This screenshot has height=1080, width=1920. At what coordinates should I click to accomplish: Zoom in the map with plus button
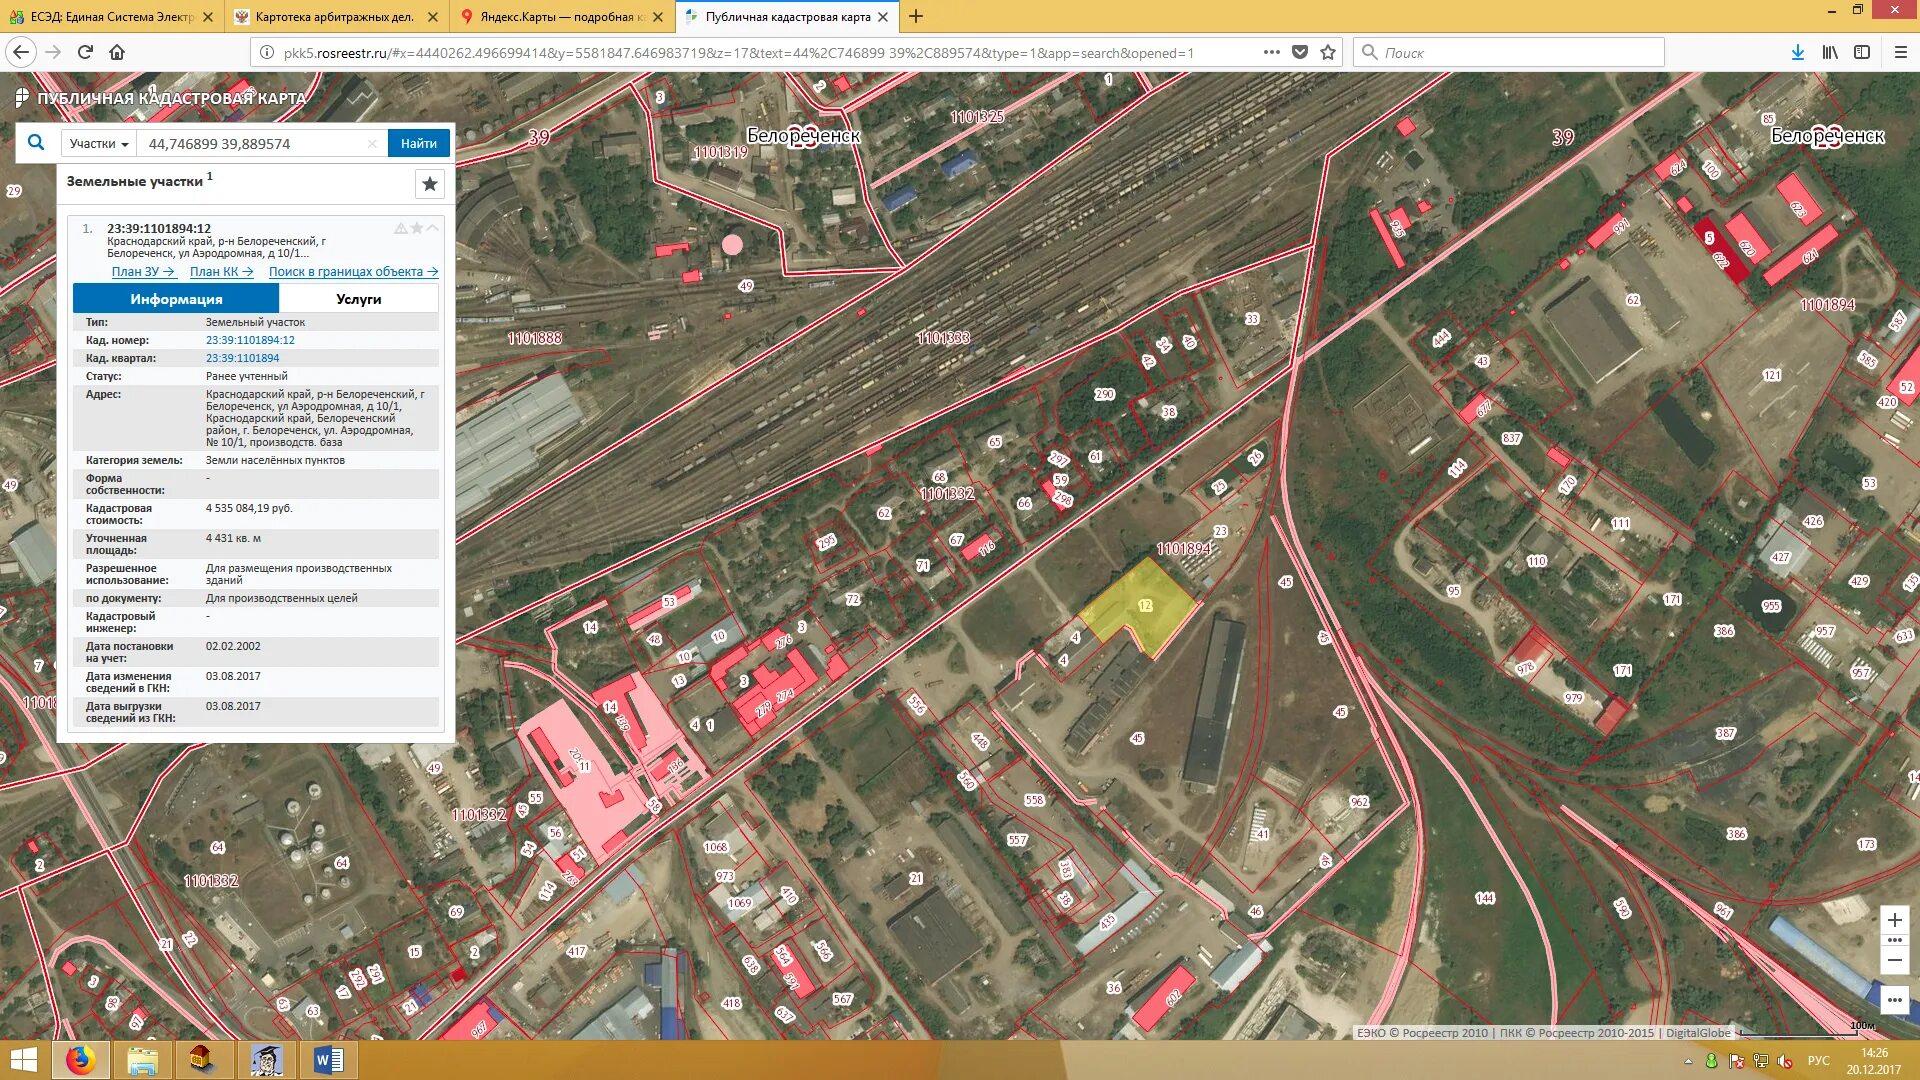pyautogui.click(x=1894, y=920)
